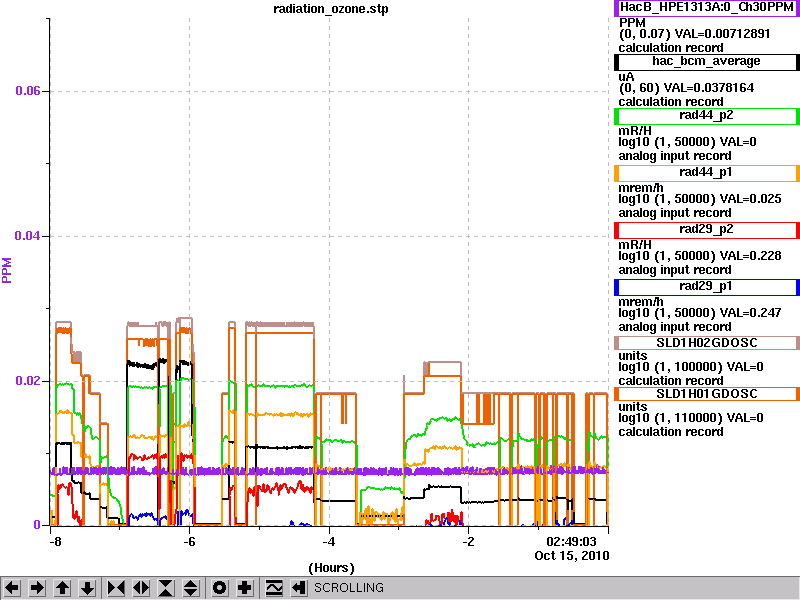This screenshot has height=600, width=800.
Task: Select the rad44_p2 green curve legend
Action: click(707, 116)
